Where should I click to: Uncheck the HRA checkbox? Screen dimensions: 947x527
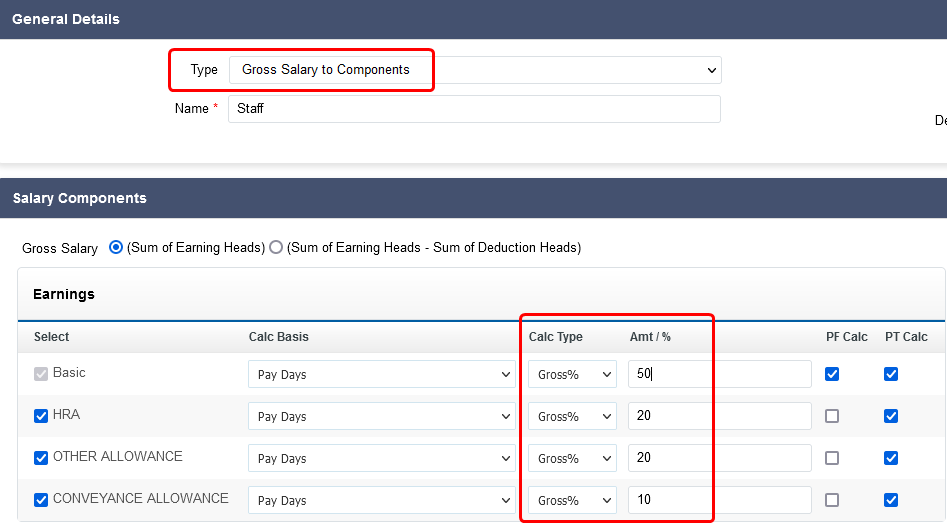click(41, 416)
